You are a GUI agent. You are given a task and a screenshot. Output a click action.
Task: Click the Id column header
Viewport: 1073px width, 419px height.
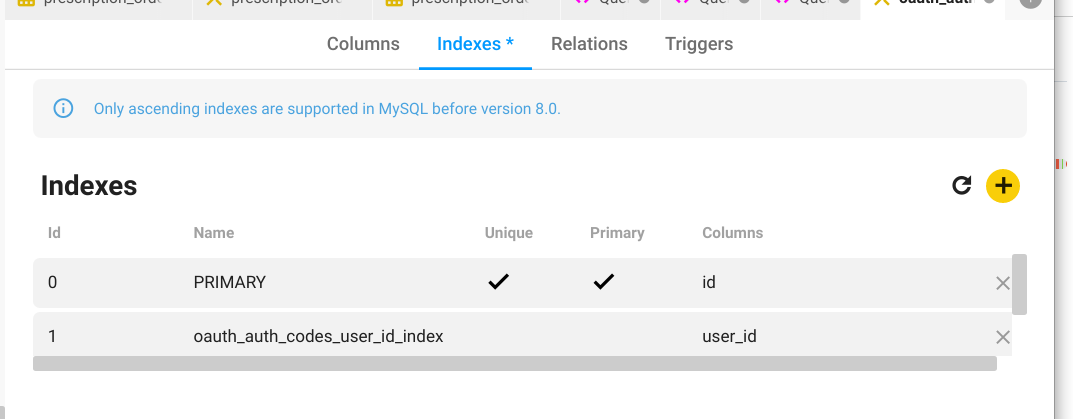coord(54,233)
